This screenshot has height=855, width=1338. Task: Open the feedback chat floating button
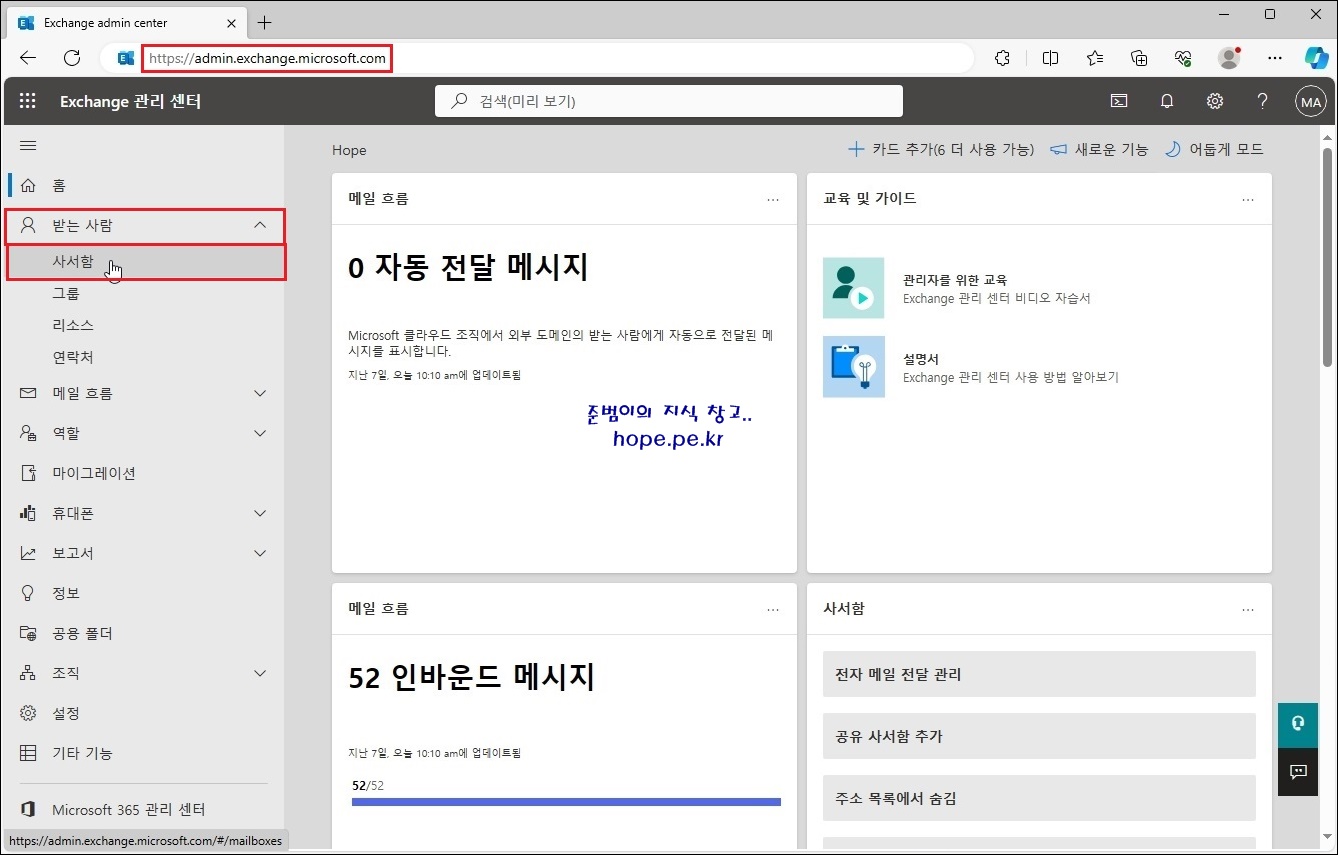[1298, 771]
